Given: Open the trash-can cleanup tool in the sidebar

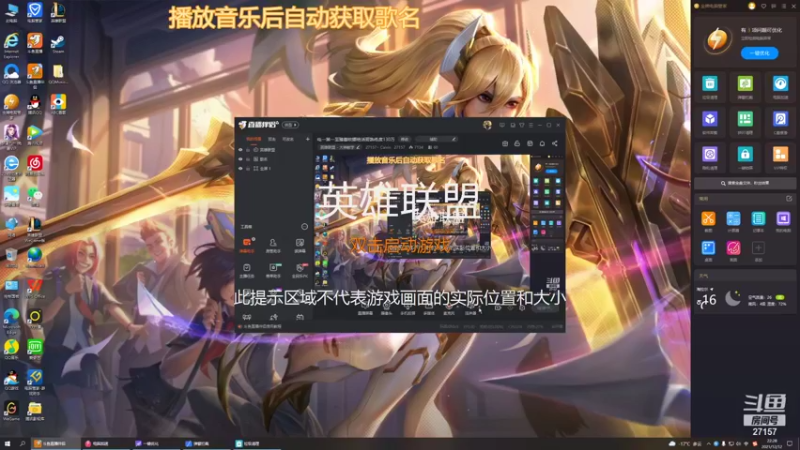Looking at the screenshot, I should [710, 86].
